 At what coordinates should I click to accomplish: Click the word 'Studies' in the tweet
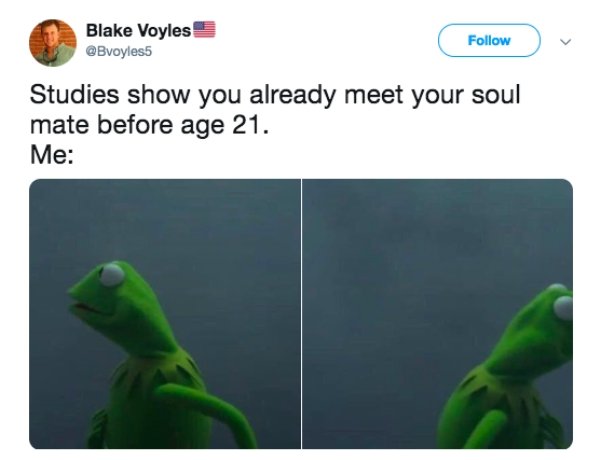[x=74, y=94]
